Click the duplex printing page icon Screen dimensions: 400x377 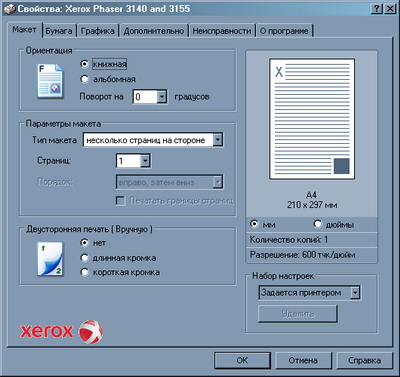pyautogui.click(x=50, y=259)
